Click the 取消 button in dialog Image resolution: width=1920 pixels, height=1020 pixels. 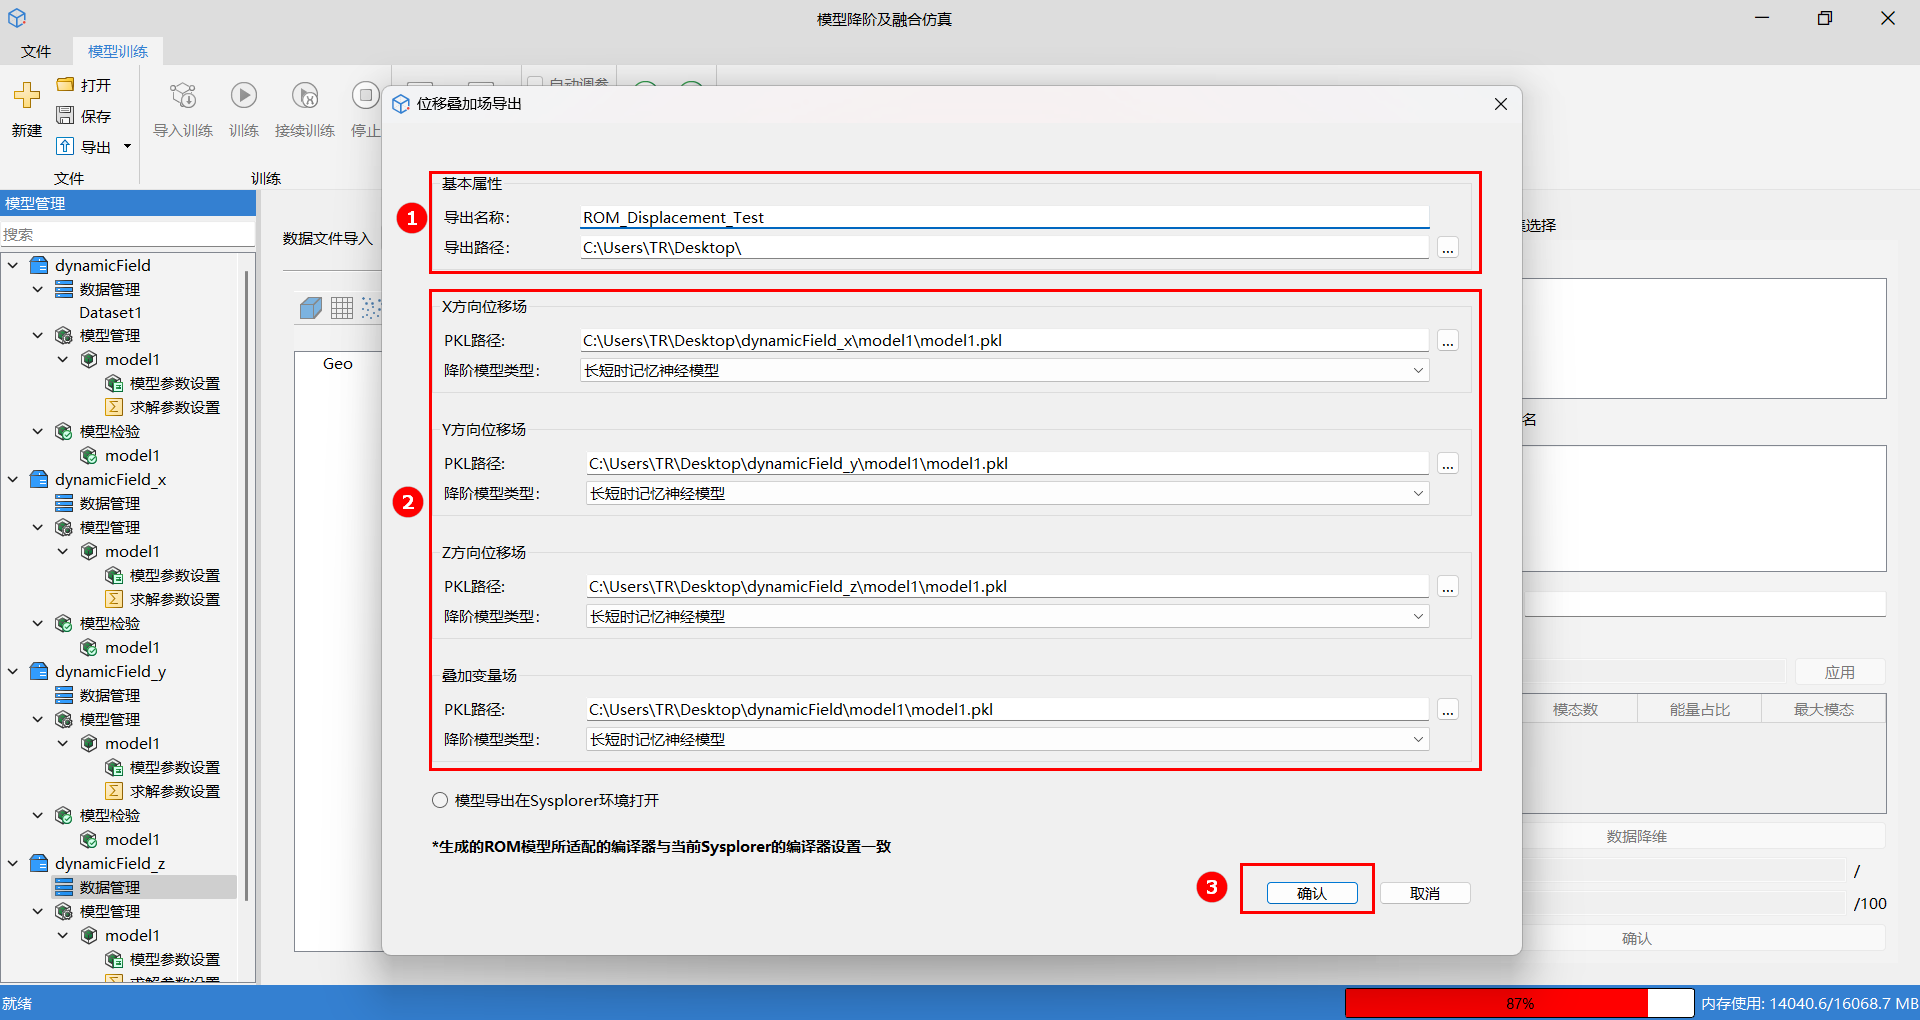pyautogui.click(x=1425, y=893)
